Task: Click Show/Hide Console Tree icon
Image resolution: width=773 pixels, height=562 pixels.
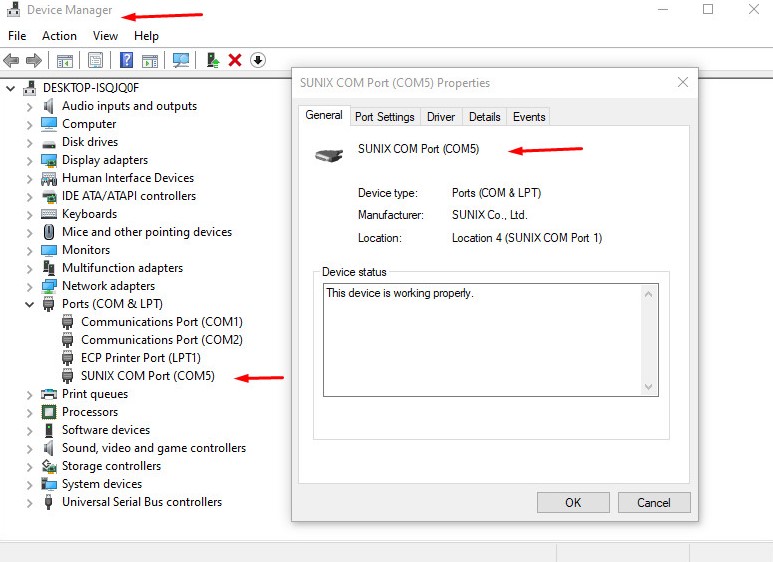Action: [x=65, y=60]
